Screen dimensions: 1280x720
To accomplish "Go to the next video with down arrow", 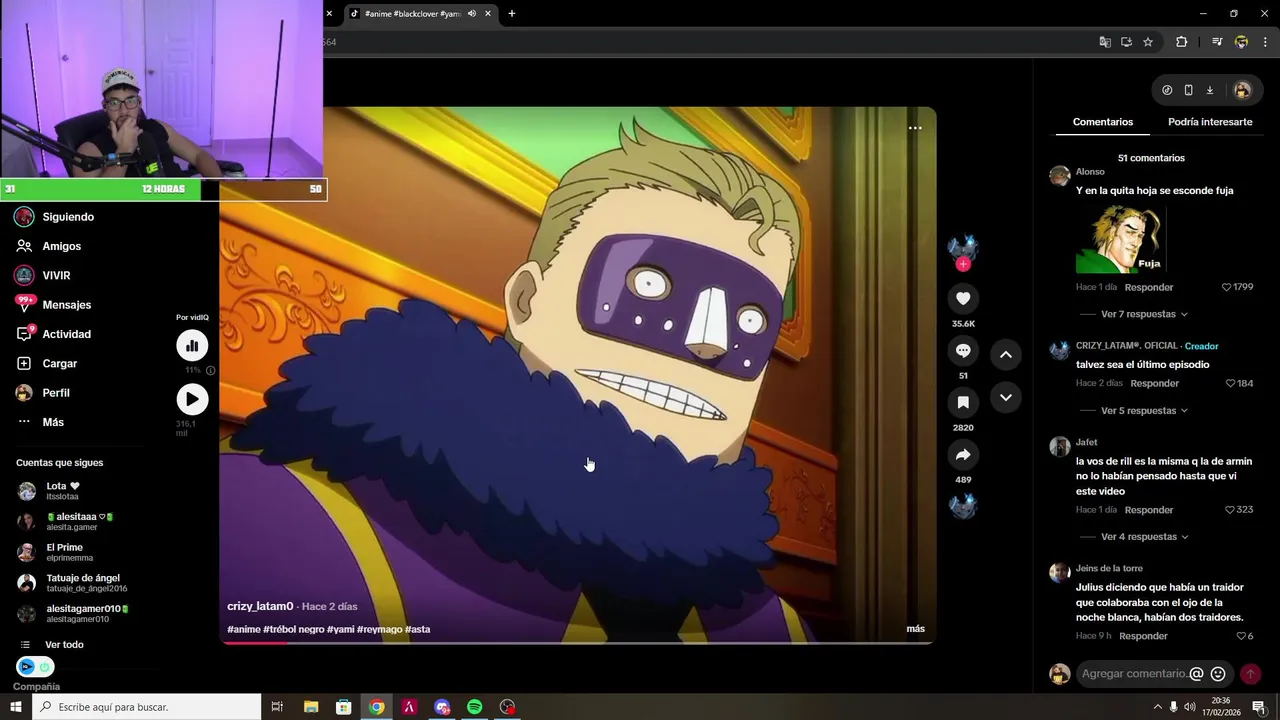I will click(x=1006, y=397).
